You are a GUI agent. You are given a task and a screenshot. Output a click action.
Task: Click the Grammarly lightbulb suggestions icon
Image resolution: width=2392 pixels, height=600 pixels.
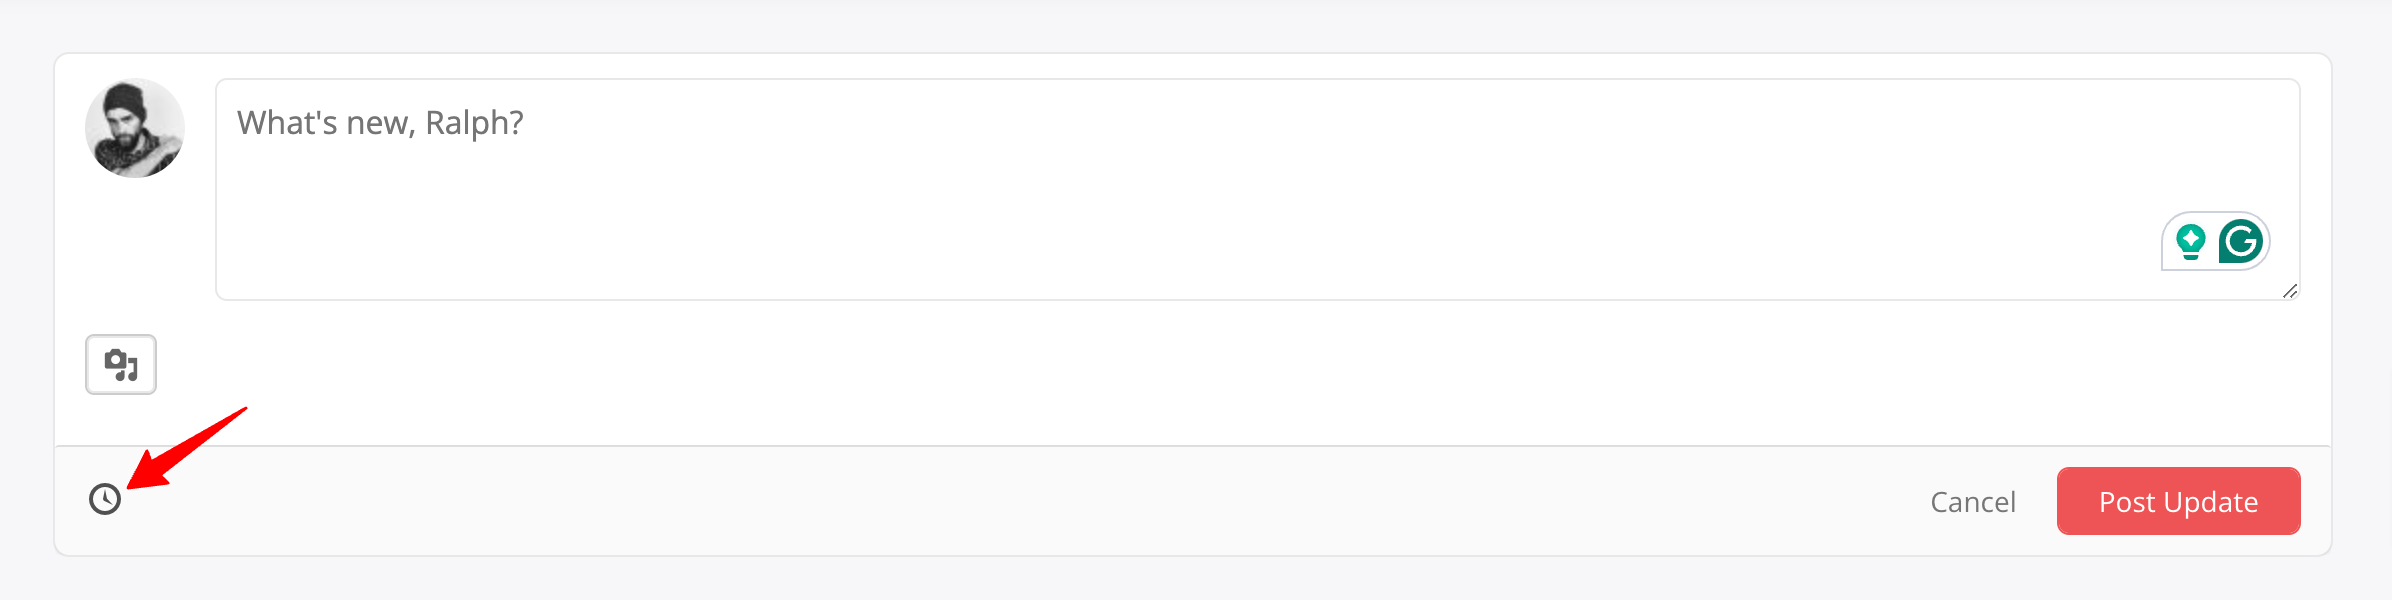(x=2190, y=242)
